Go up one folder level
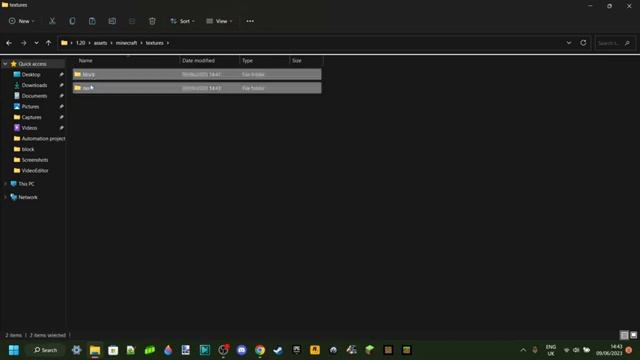Viewport: 640px width, 360px height. [49, 43]
